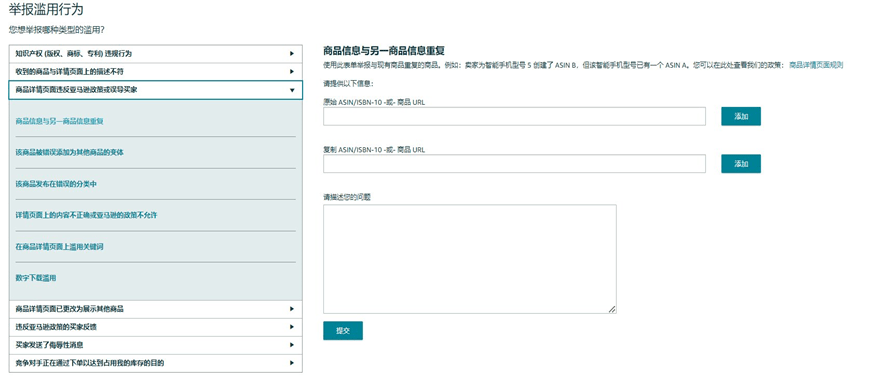Screen dimensions: 873x383
Task: Select 在商品详情页面上滥用关键词 option
Action: pos(60,247)
